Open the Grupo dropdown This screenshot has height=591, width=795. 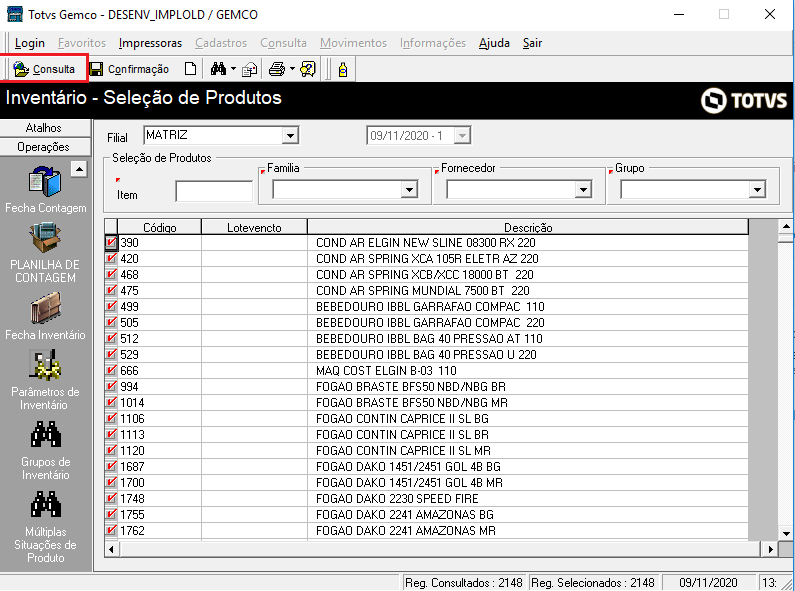pos(757,190)
